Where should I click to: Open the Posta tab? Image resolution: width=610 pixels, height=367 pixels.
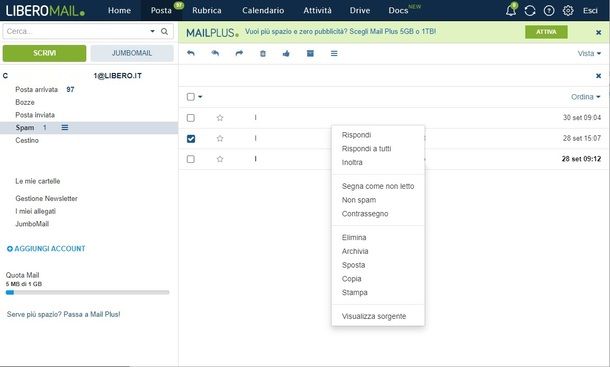tap(161, 11)
